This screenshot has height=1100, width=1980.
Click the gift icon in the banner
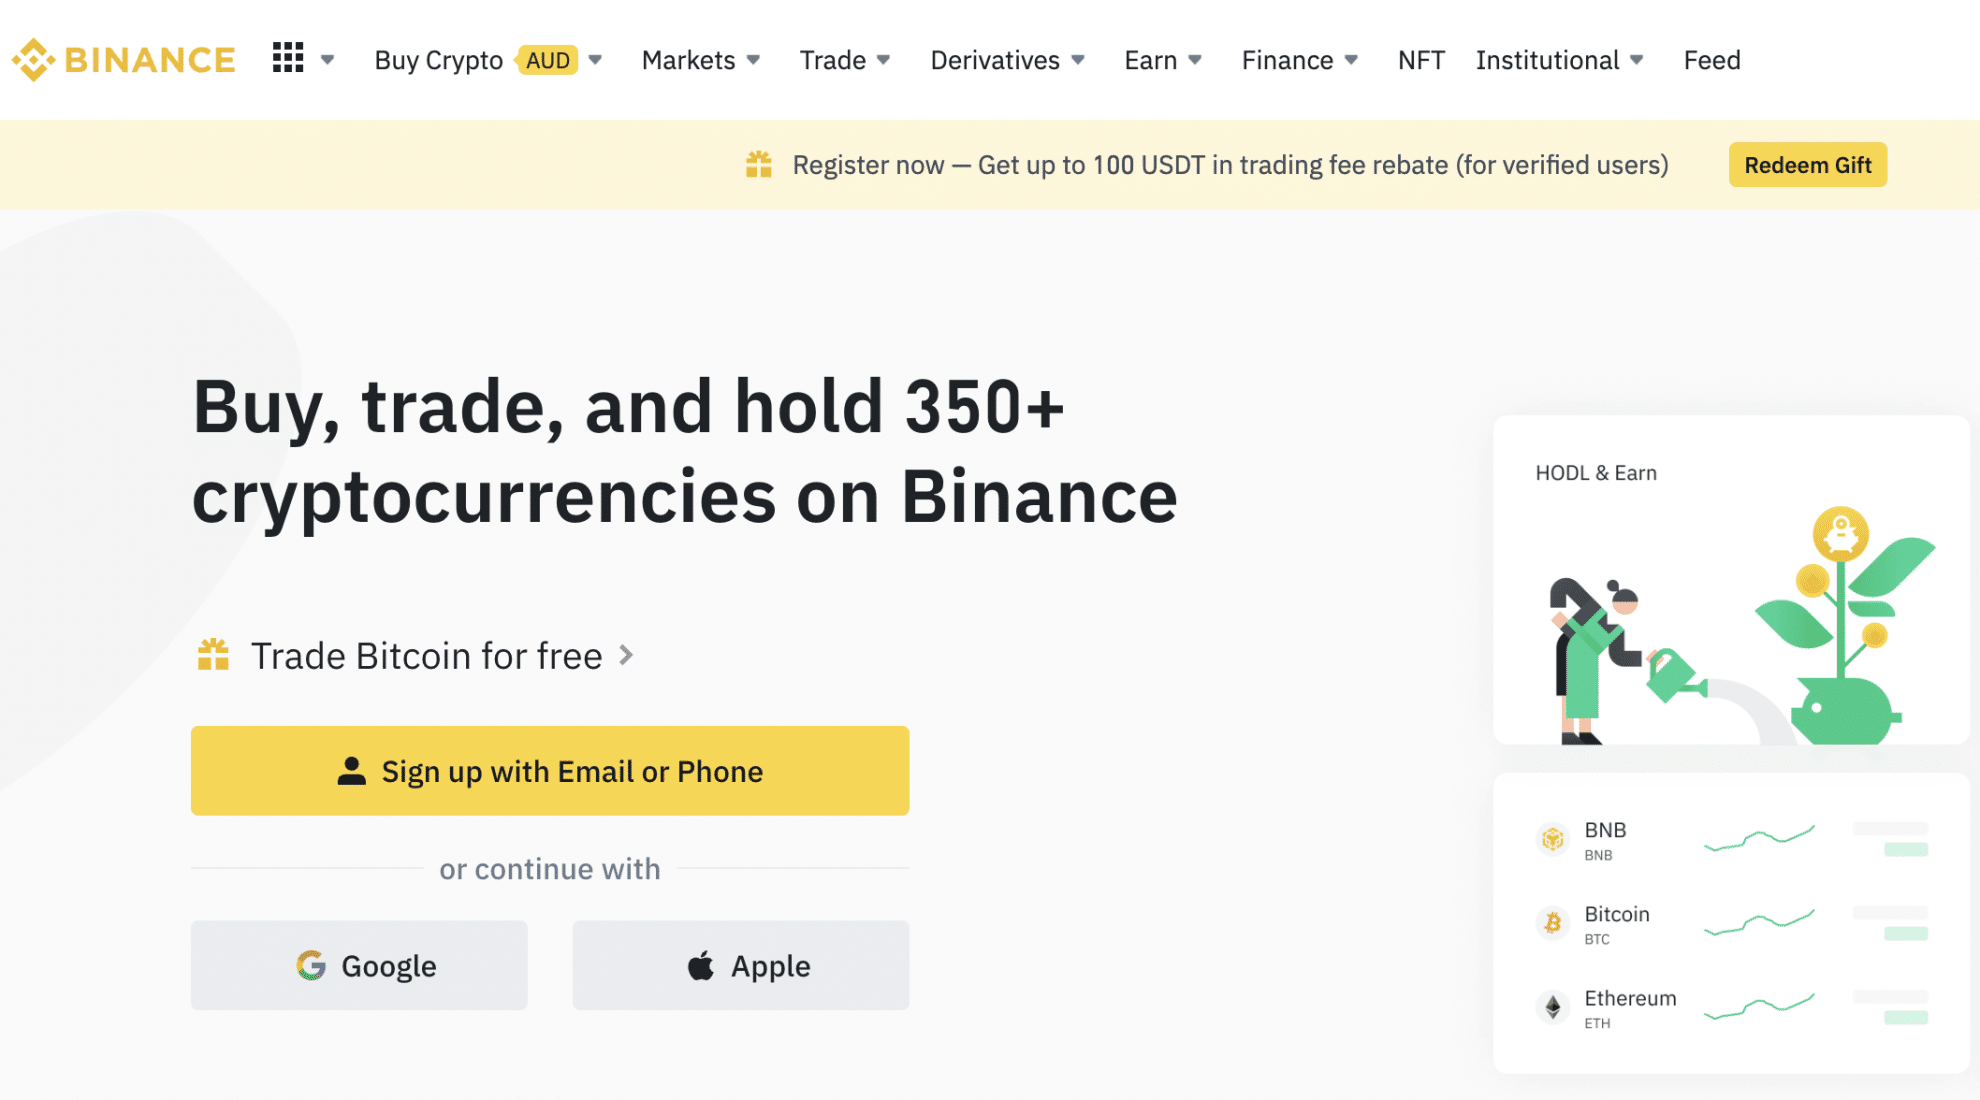click(758, 164)
